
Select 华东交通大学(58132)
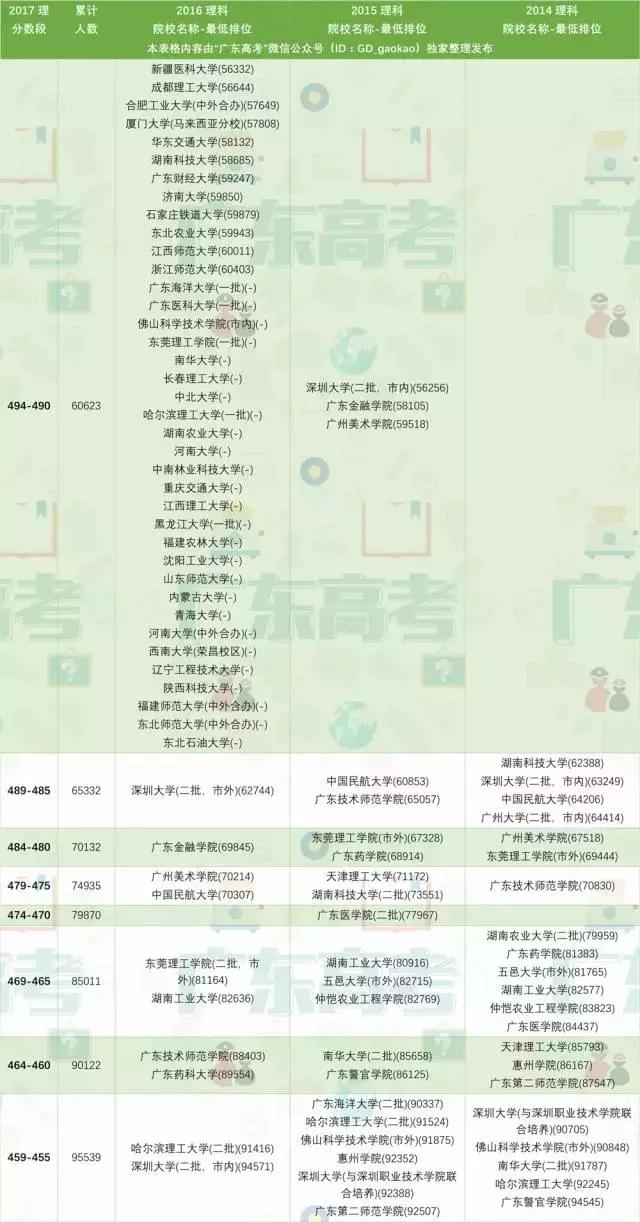(202, 142)
